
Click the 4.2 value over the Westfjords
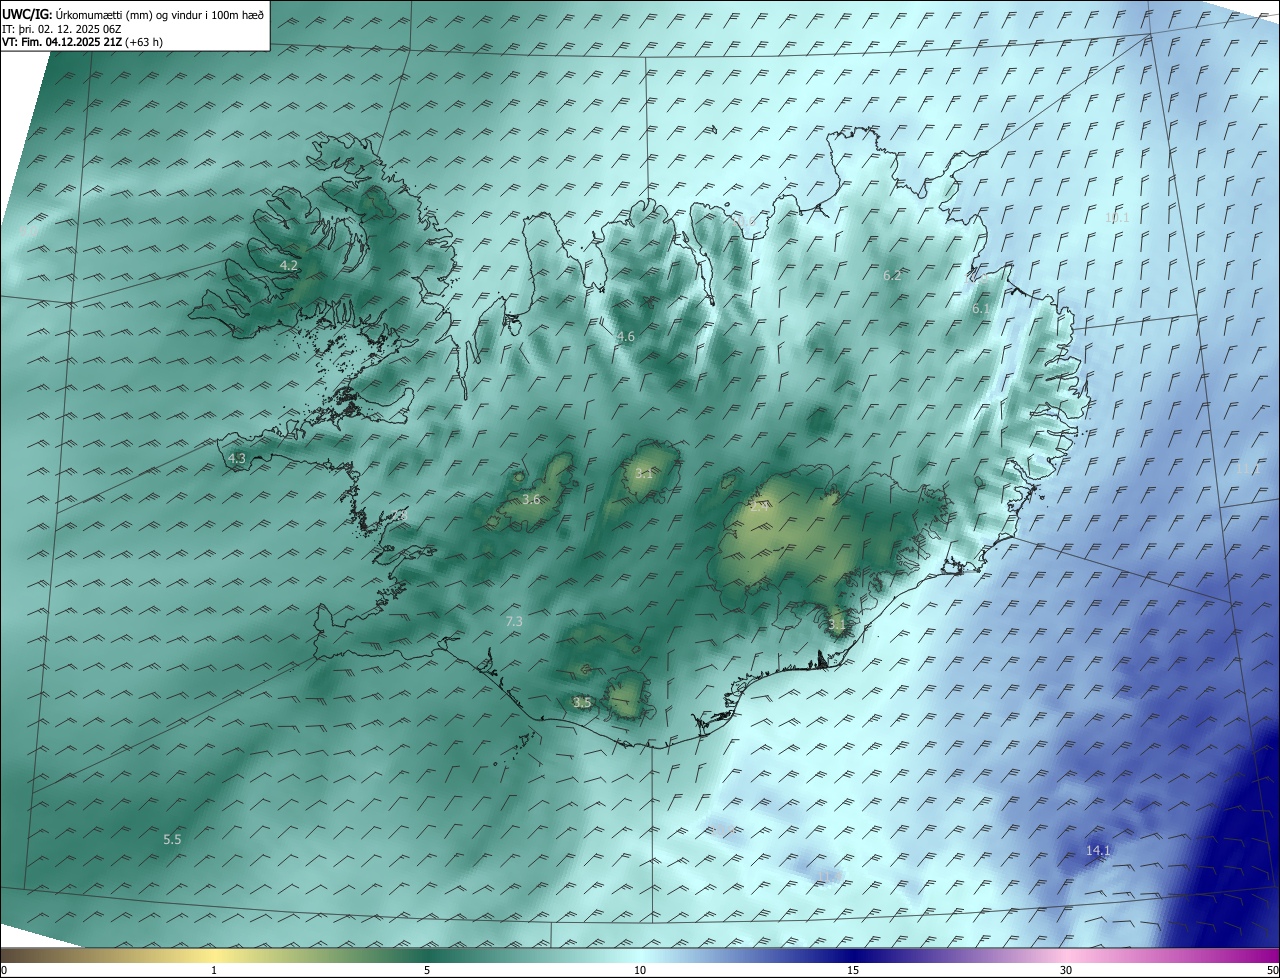coord(289,266)
